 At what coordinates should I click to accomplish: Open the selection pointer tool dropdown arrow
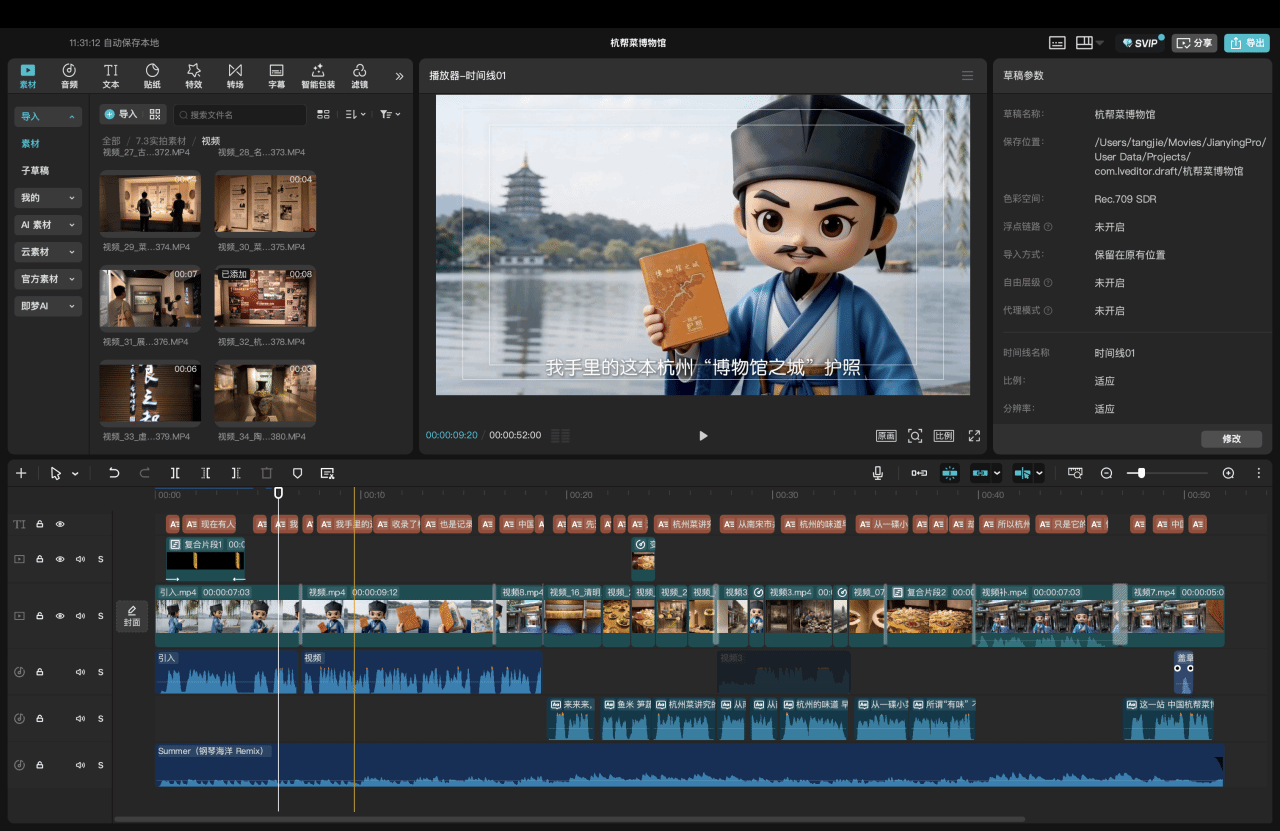click(x=75, y=474)
